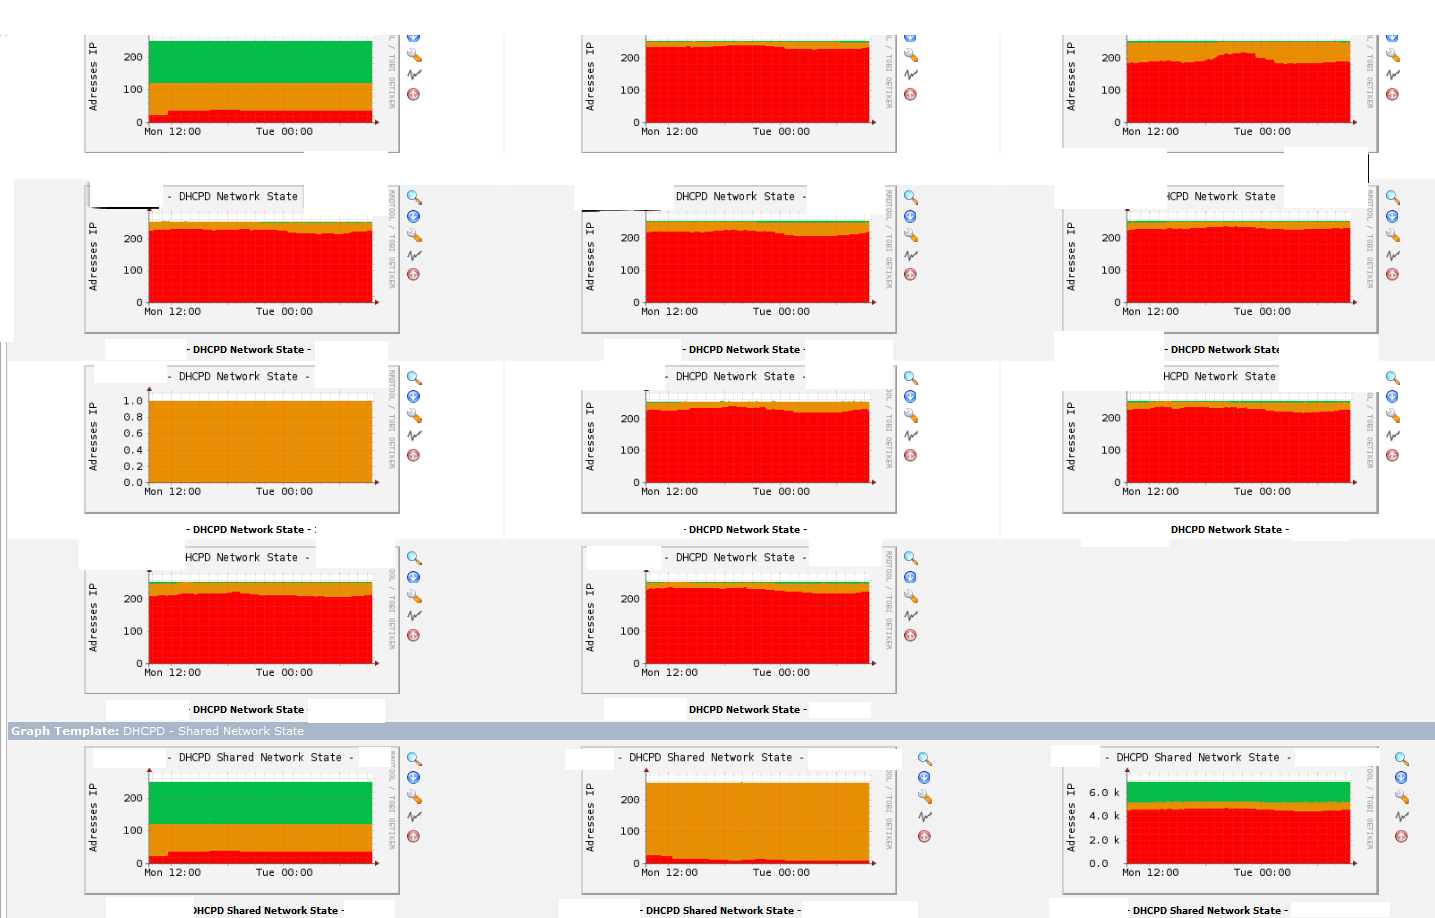The image size is (1435, 918).
Task: Open graph properties wrench for second-row left graph
Action: click(x=414, y=236)
